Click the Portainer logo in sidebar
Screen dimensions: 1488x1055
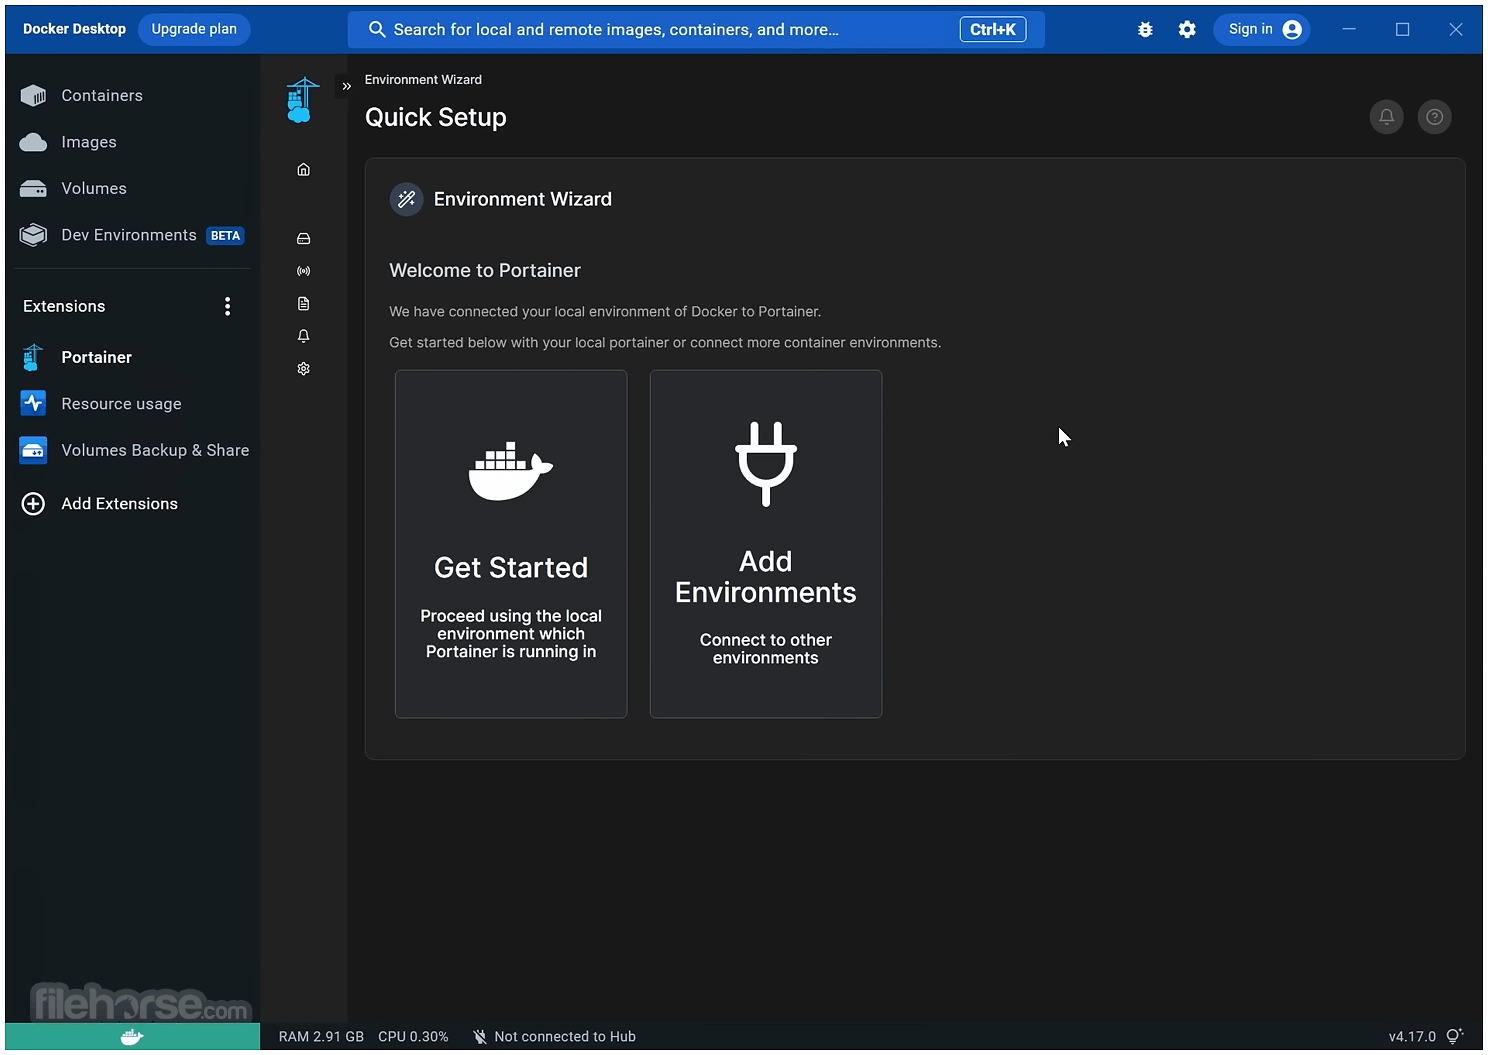click(302, 100)
